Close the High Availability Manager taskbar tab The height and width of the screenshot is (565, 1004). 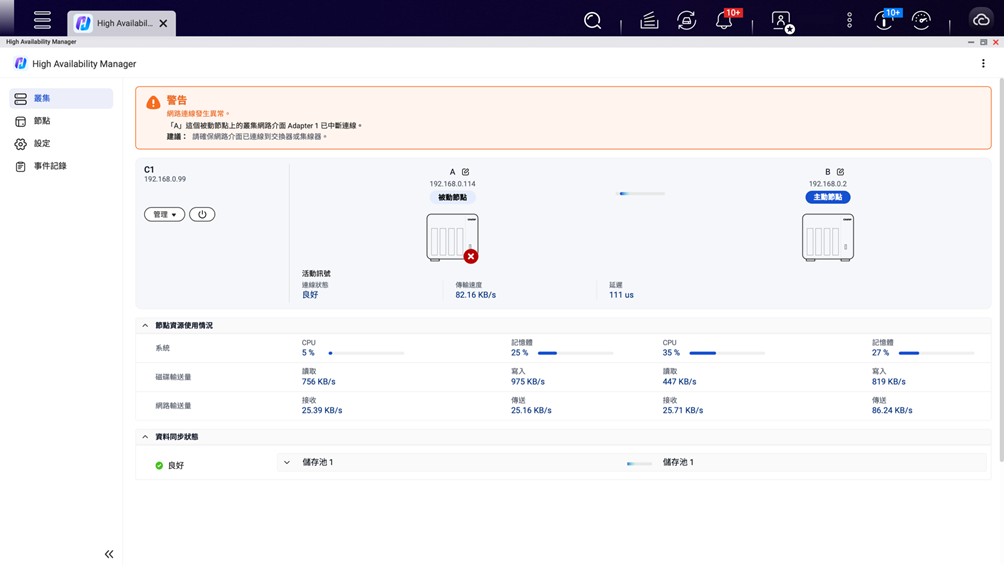[163, 23]
